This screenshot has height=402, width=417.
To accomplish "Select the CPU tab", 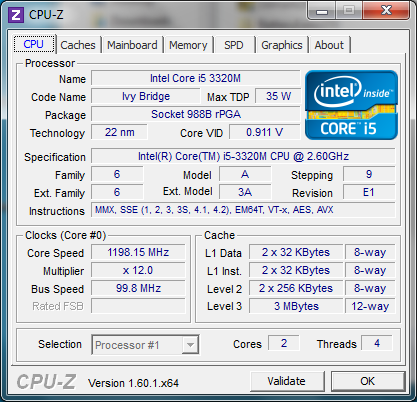I will 34,44.
